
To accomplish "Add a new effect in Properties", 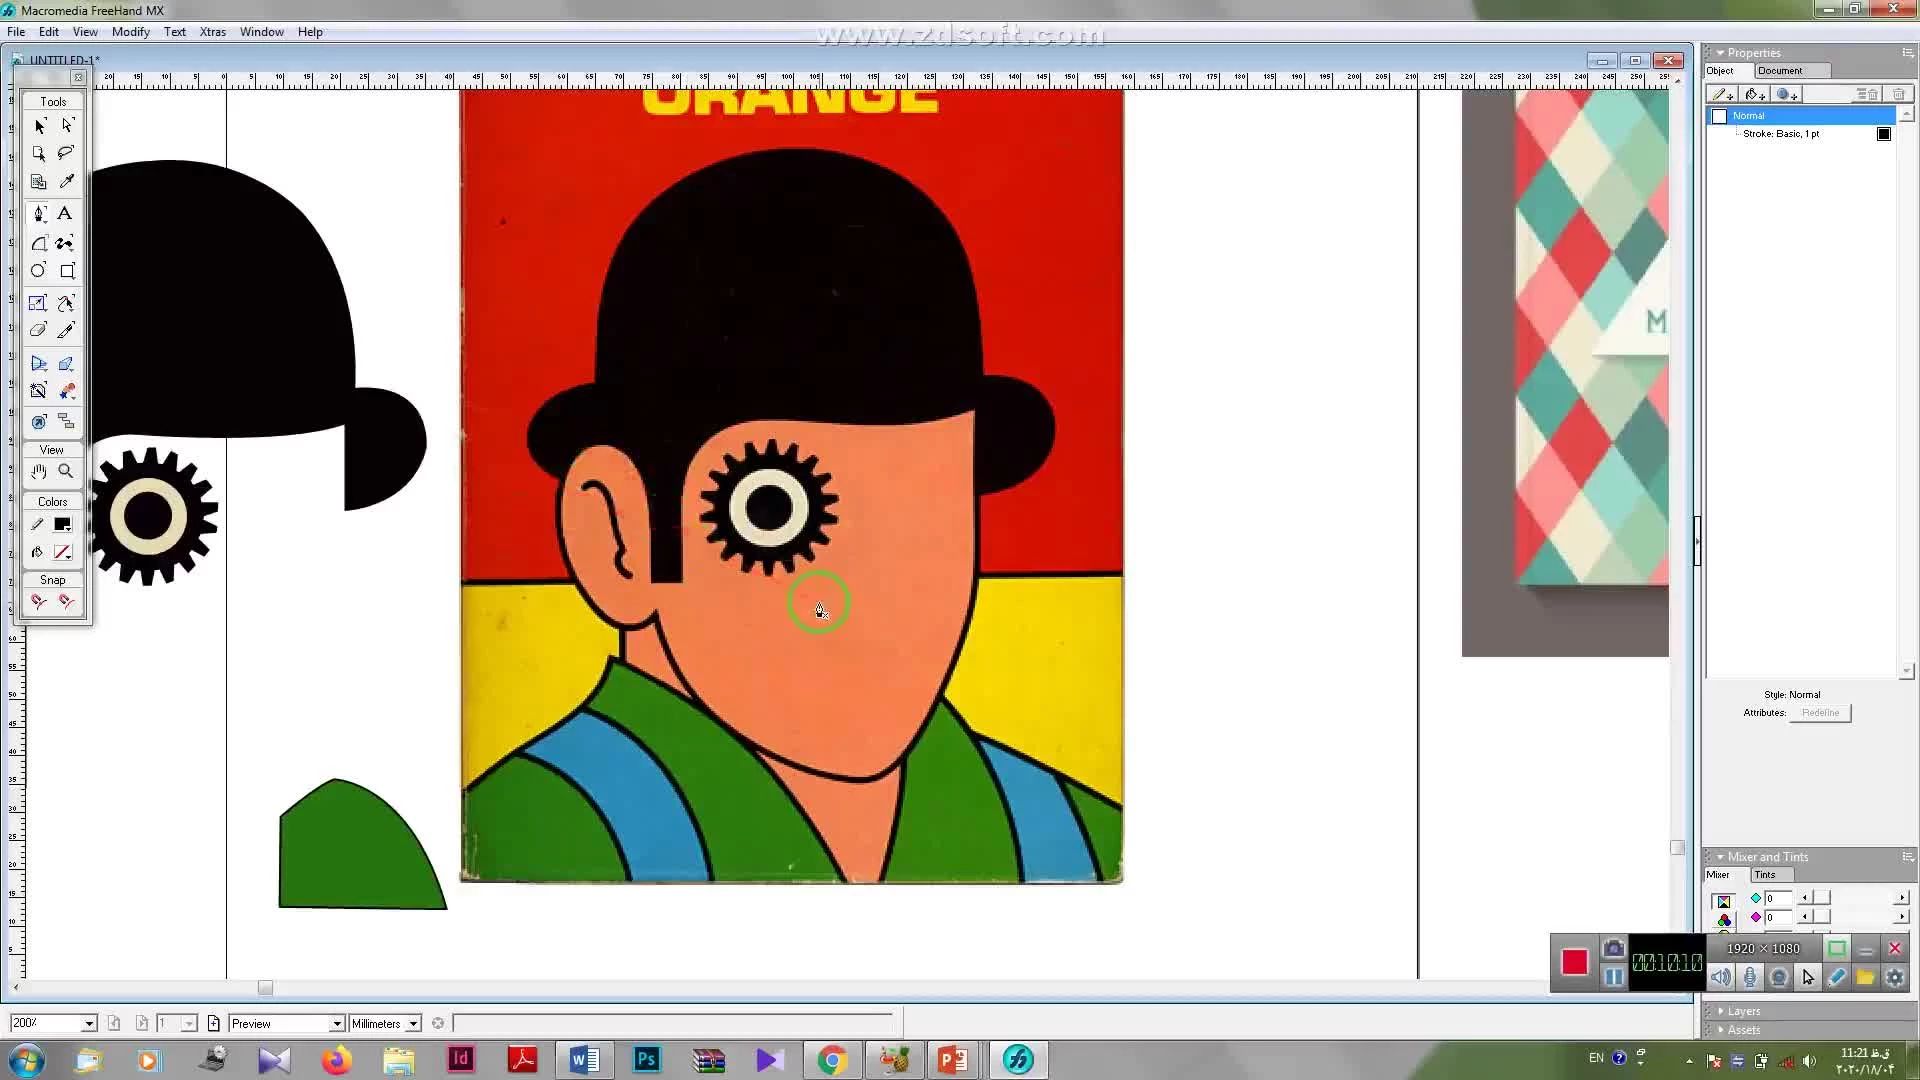I will (x=1788, y=94).
